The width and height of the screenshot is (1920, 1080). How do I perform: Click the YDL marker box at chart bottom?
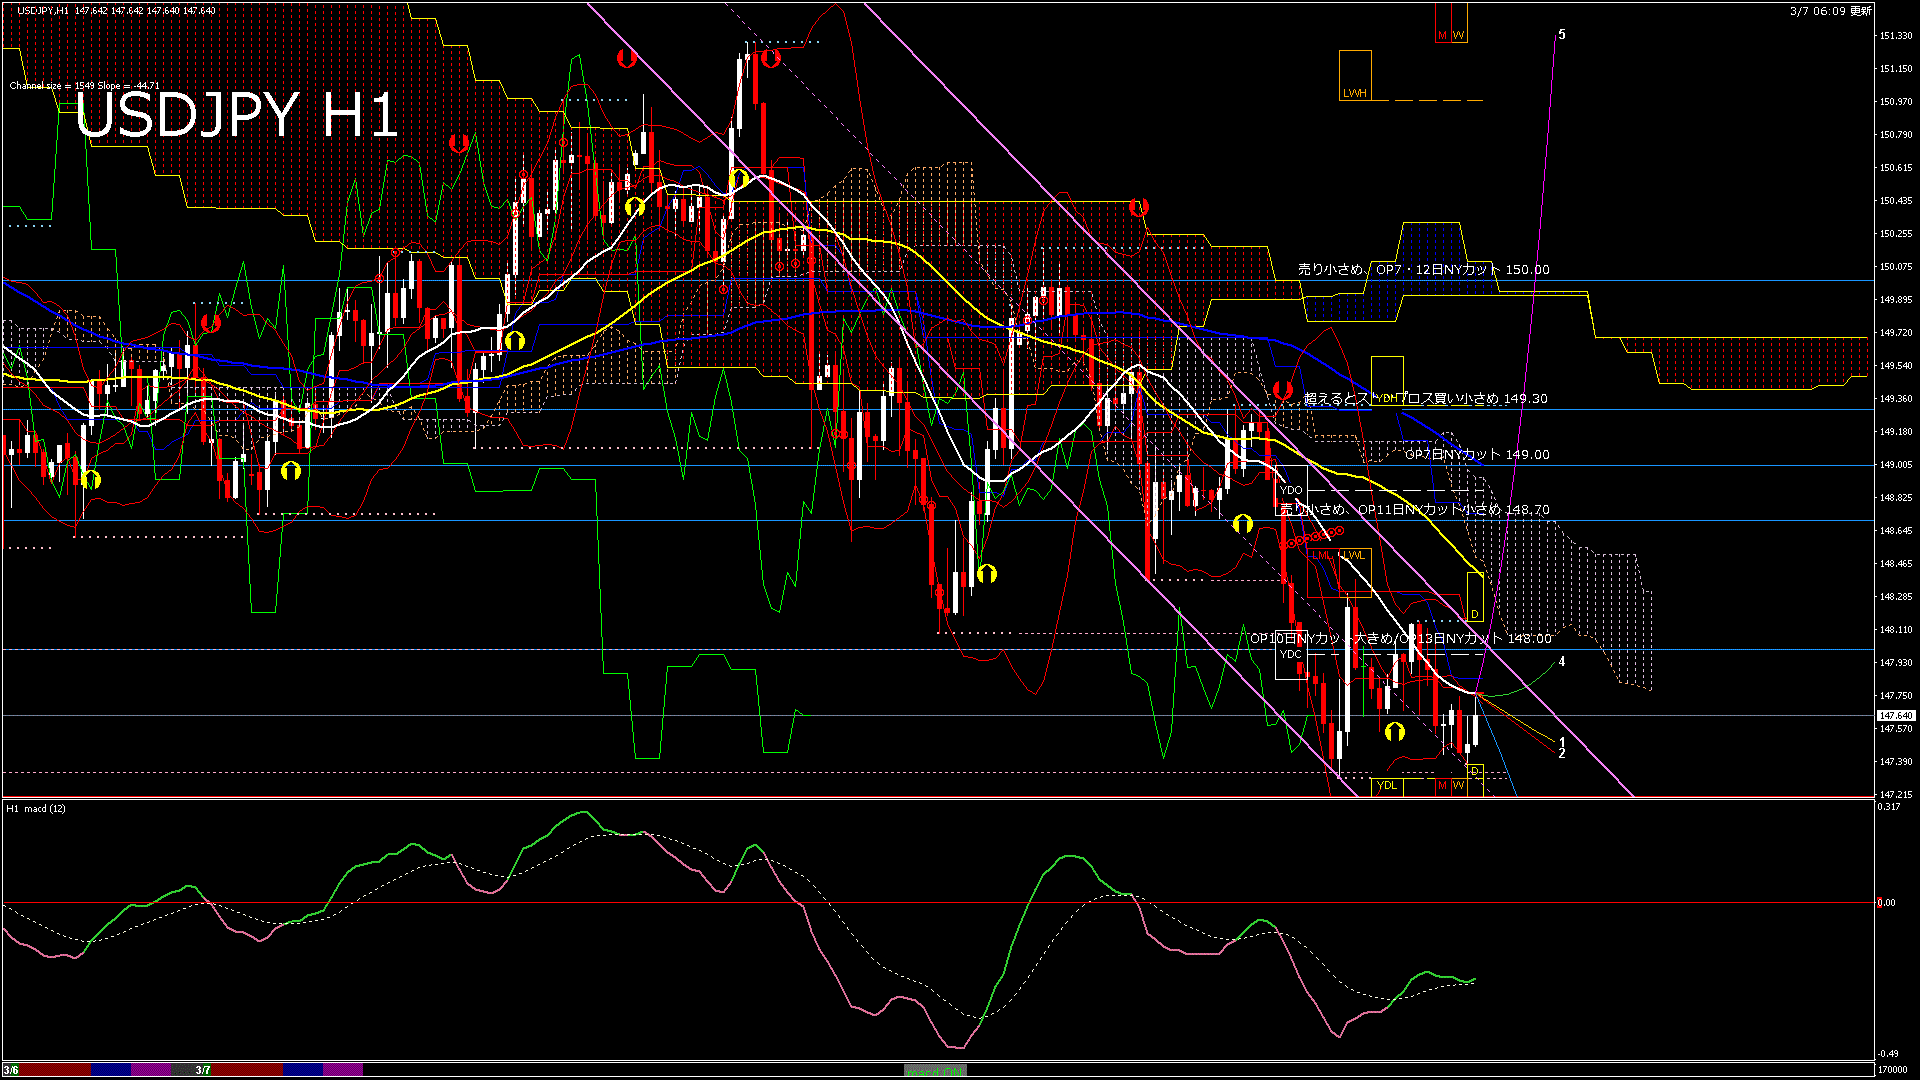tap(1387, 786)
